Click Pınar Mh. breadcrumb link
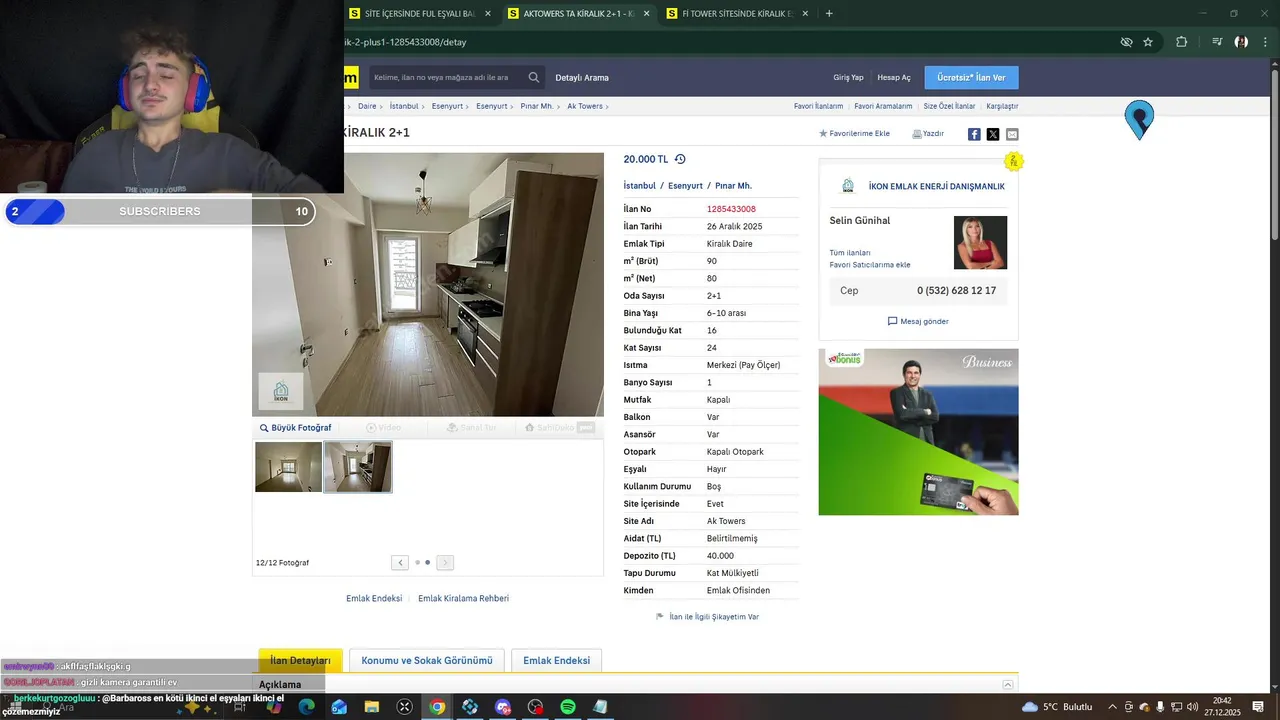 pyautogui.click(x=537, y=106)
